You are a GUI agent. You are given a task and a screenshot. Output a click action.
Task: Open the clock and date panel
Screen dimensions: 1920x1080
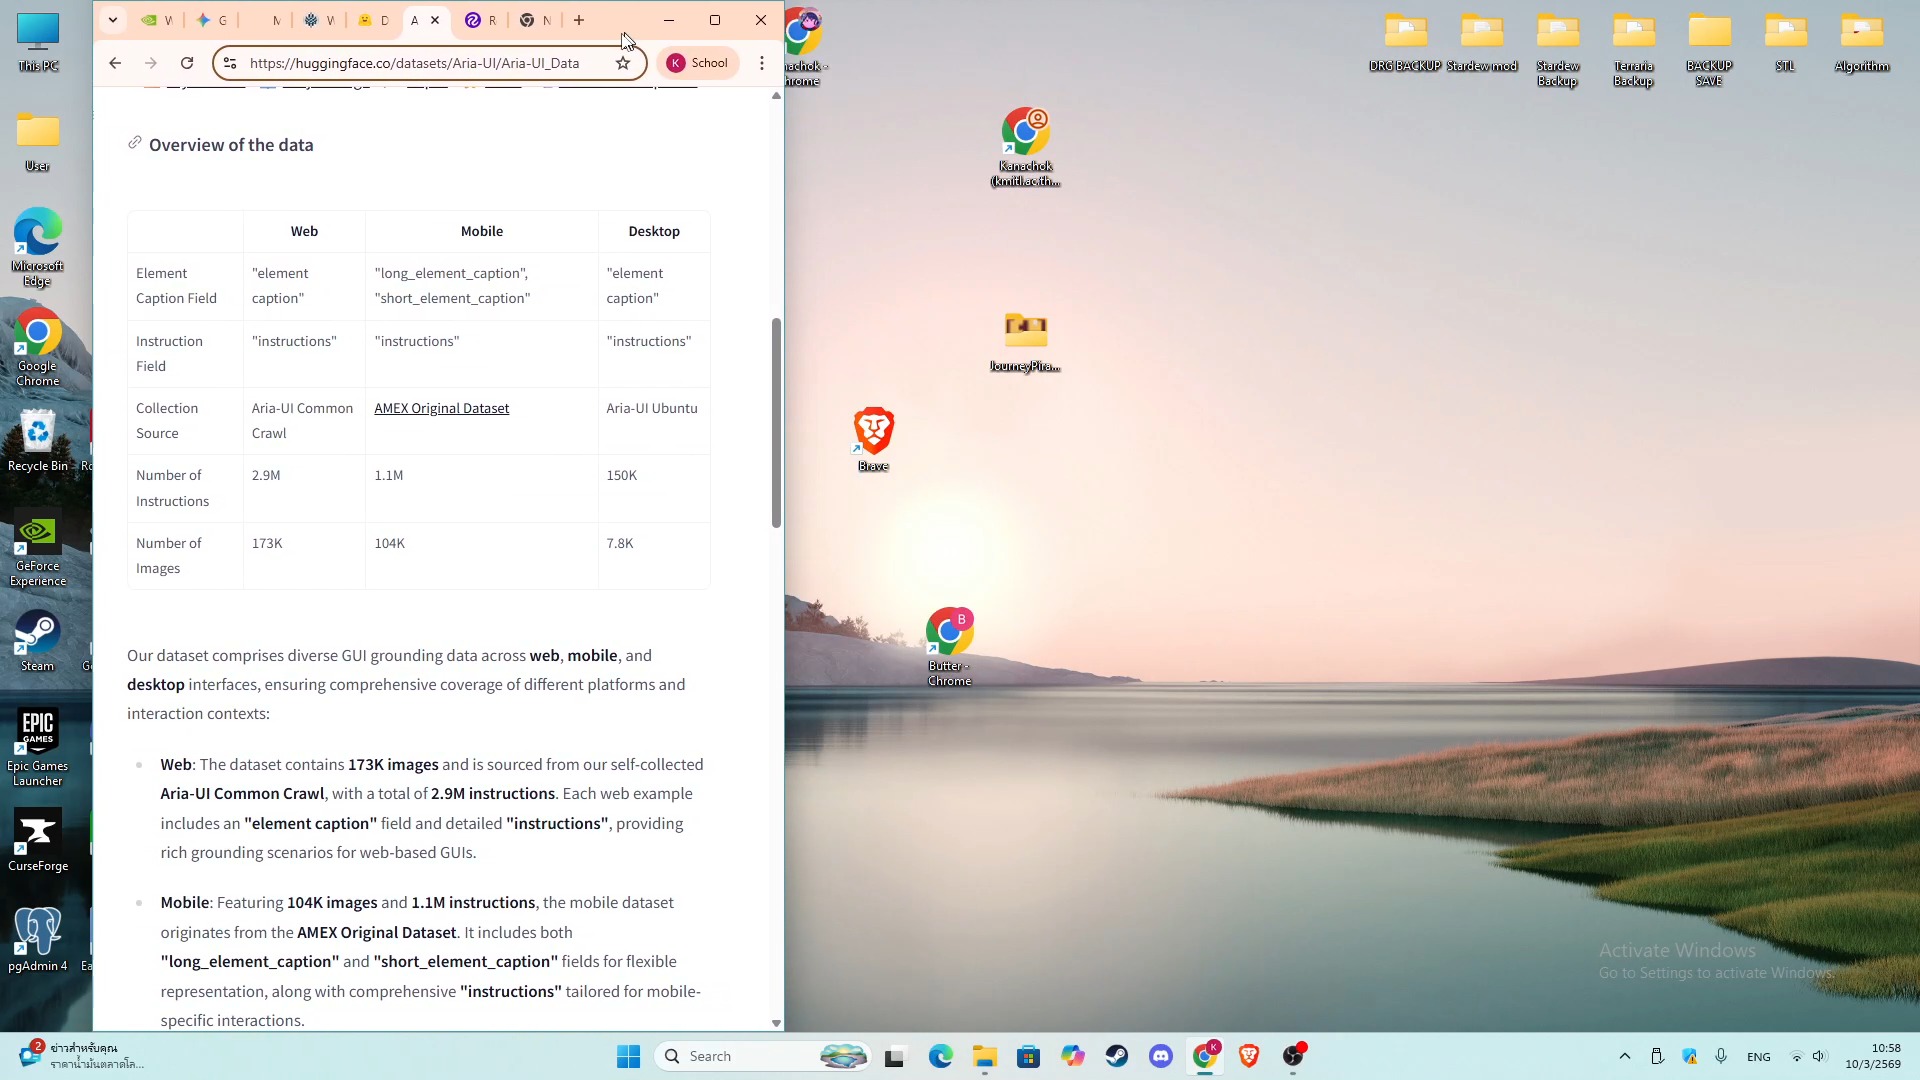[1872, 1056]
